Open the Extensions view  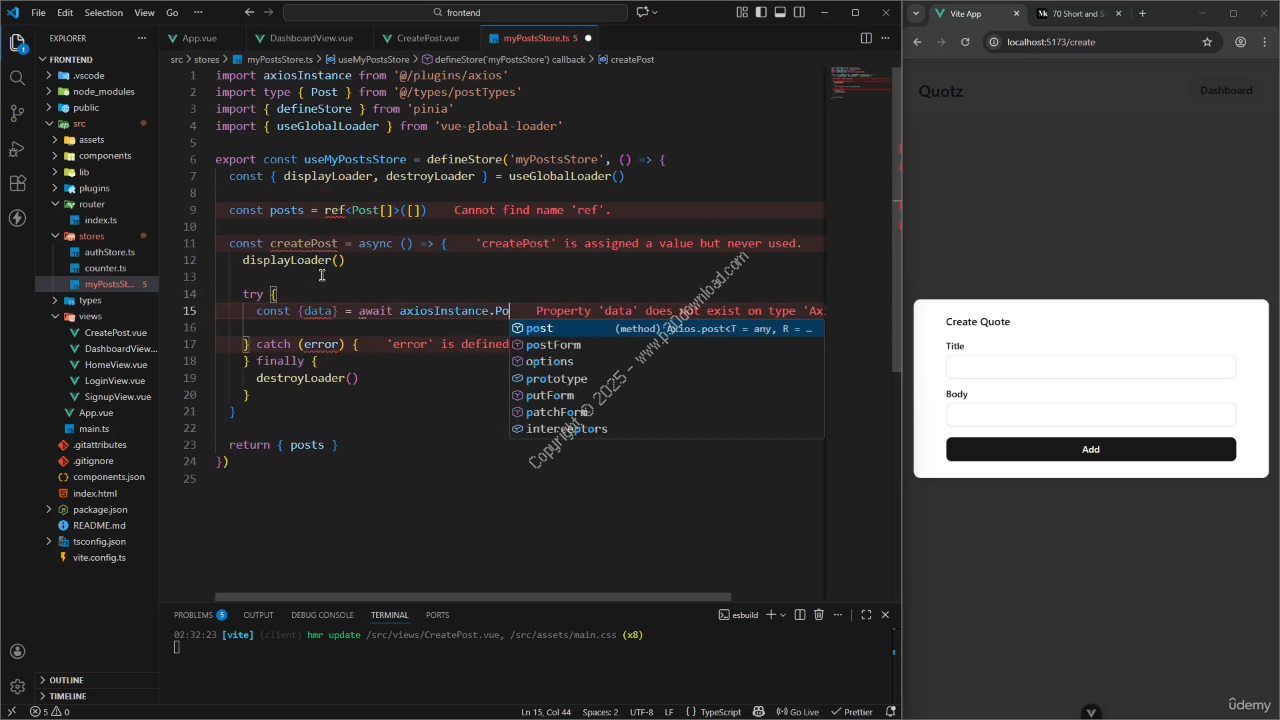point(17,184)
